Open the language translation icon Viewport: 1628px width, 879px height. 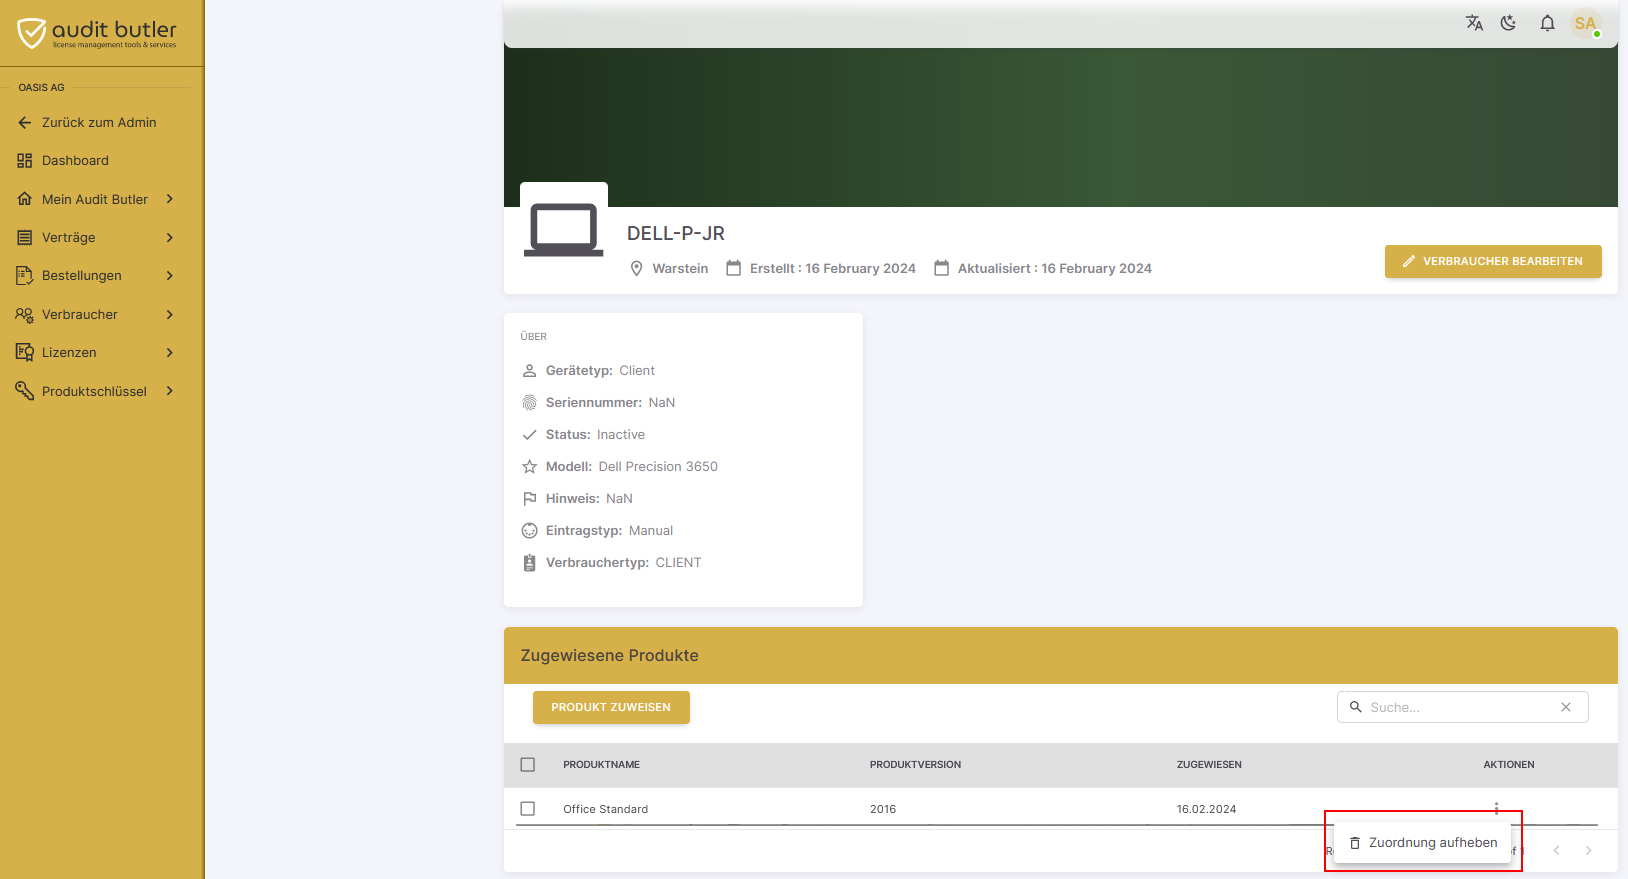[x=1474, y=23]
